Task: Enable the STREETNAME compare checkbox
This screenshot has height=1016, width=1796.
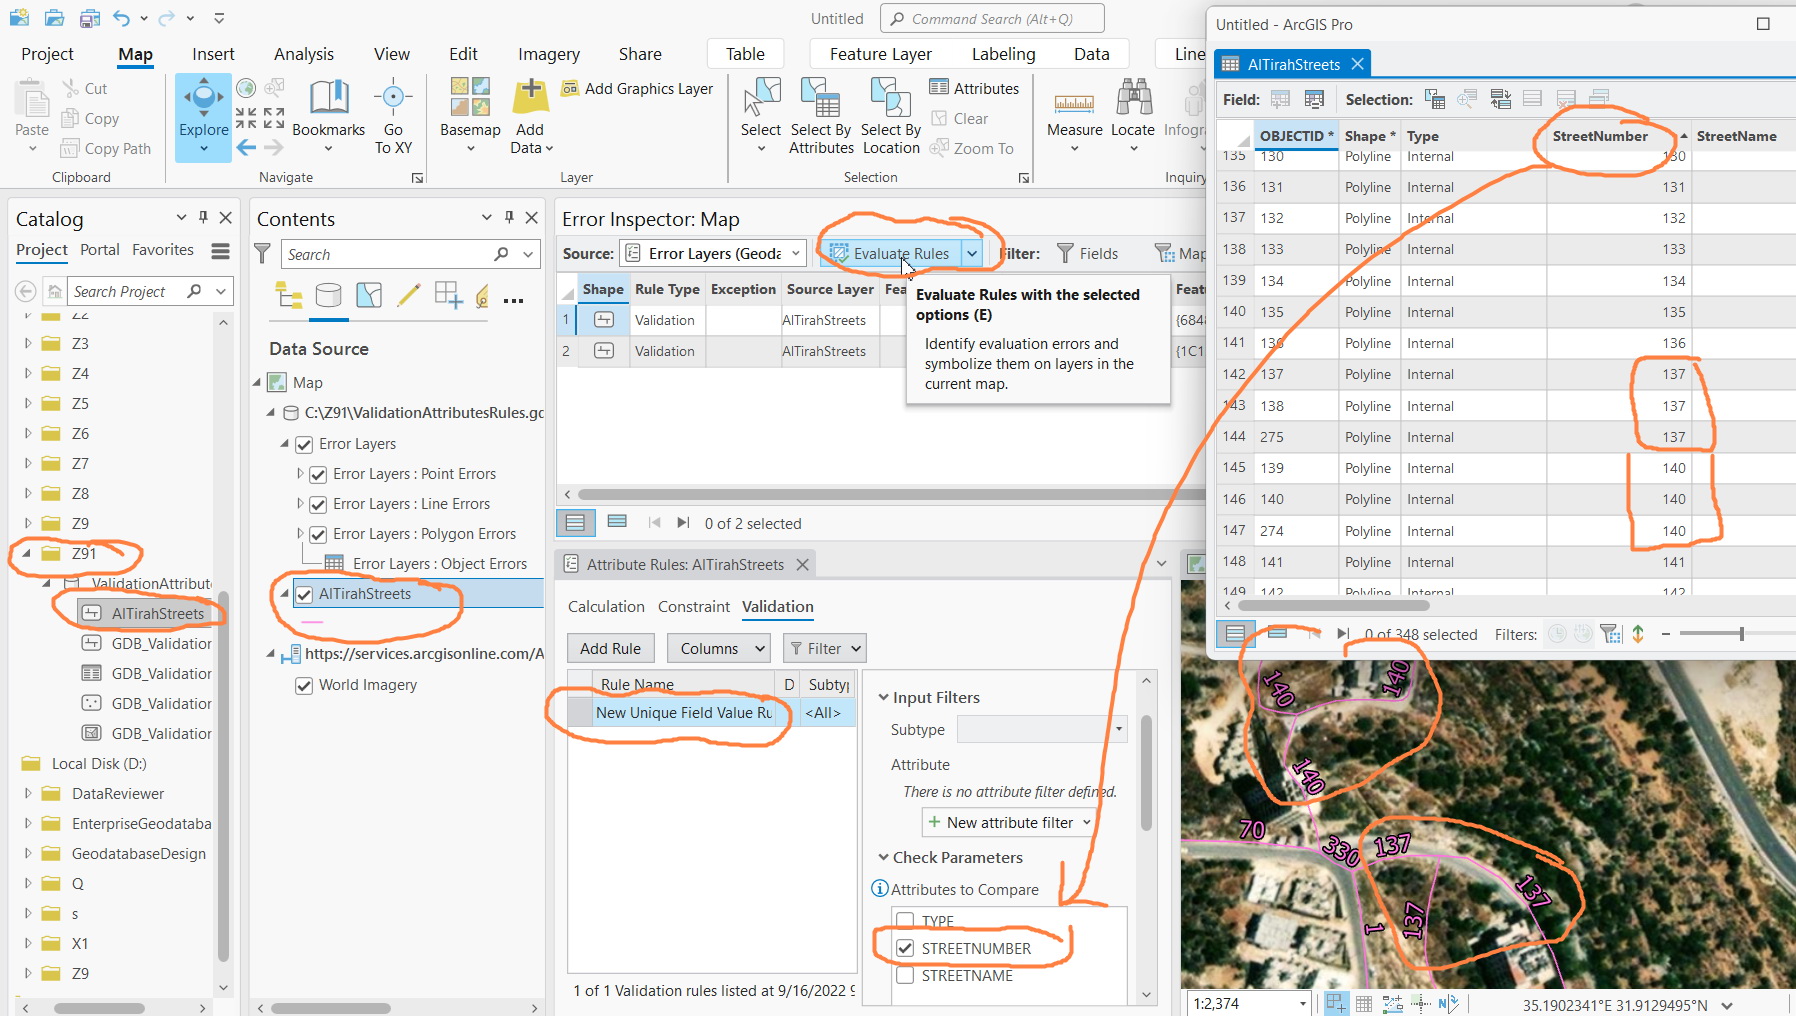Action: (906, 975)
